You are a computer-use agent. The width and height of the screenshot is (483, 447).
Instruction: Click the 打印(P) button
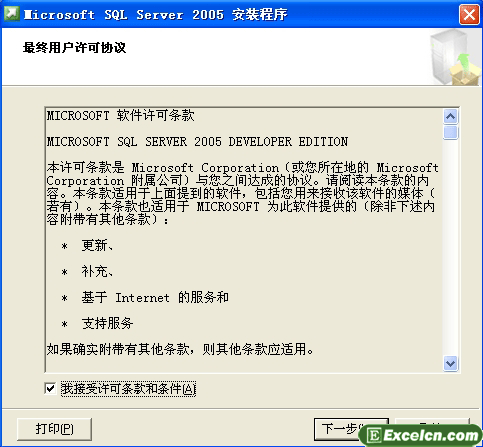[54, 429]
